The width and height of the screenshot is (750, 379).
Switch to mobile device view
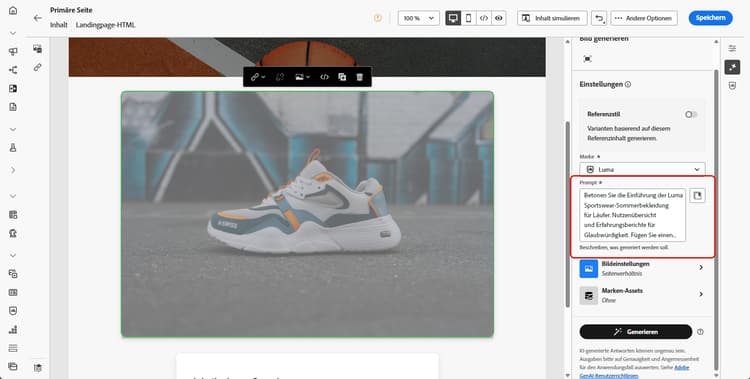pyautogui.click(x=468, y=18)
